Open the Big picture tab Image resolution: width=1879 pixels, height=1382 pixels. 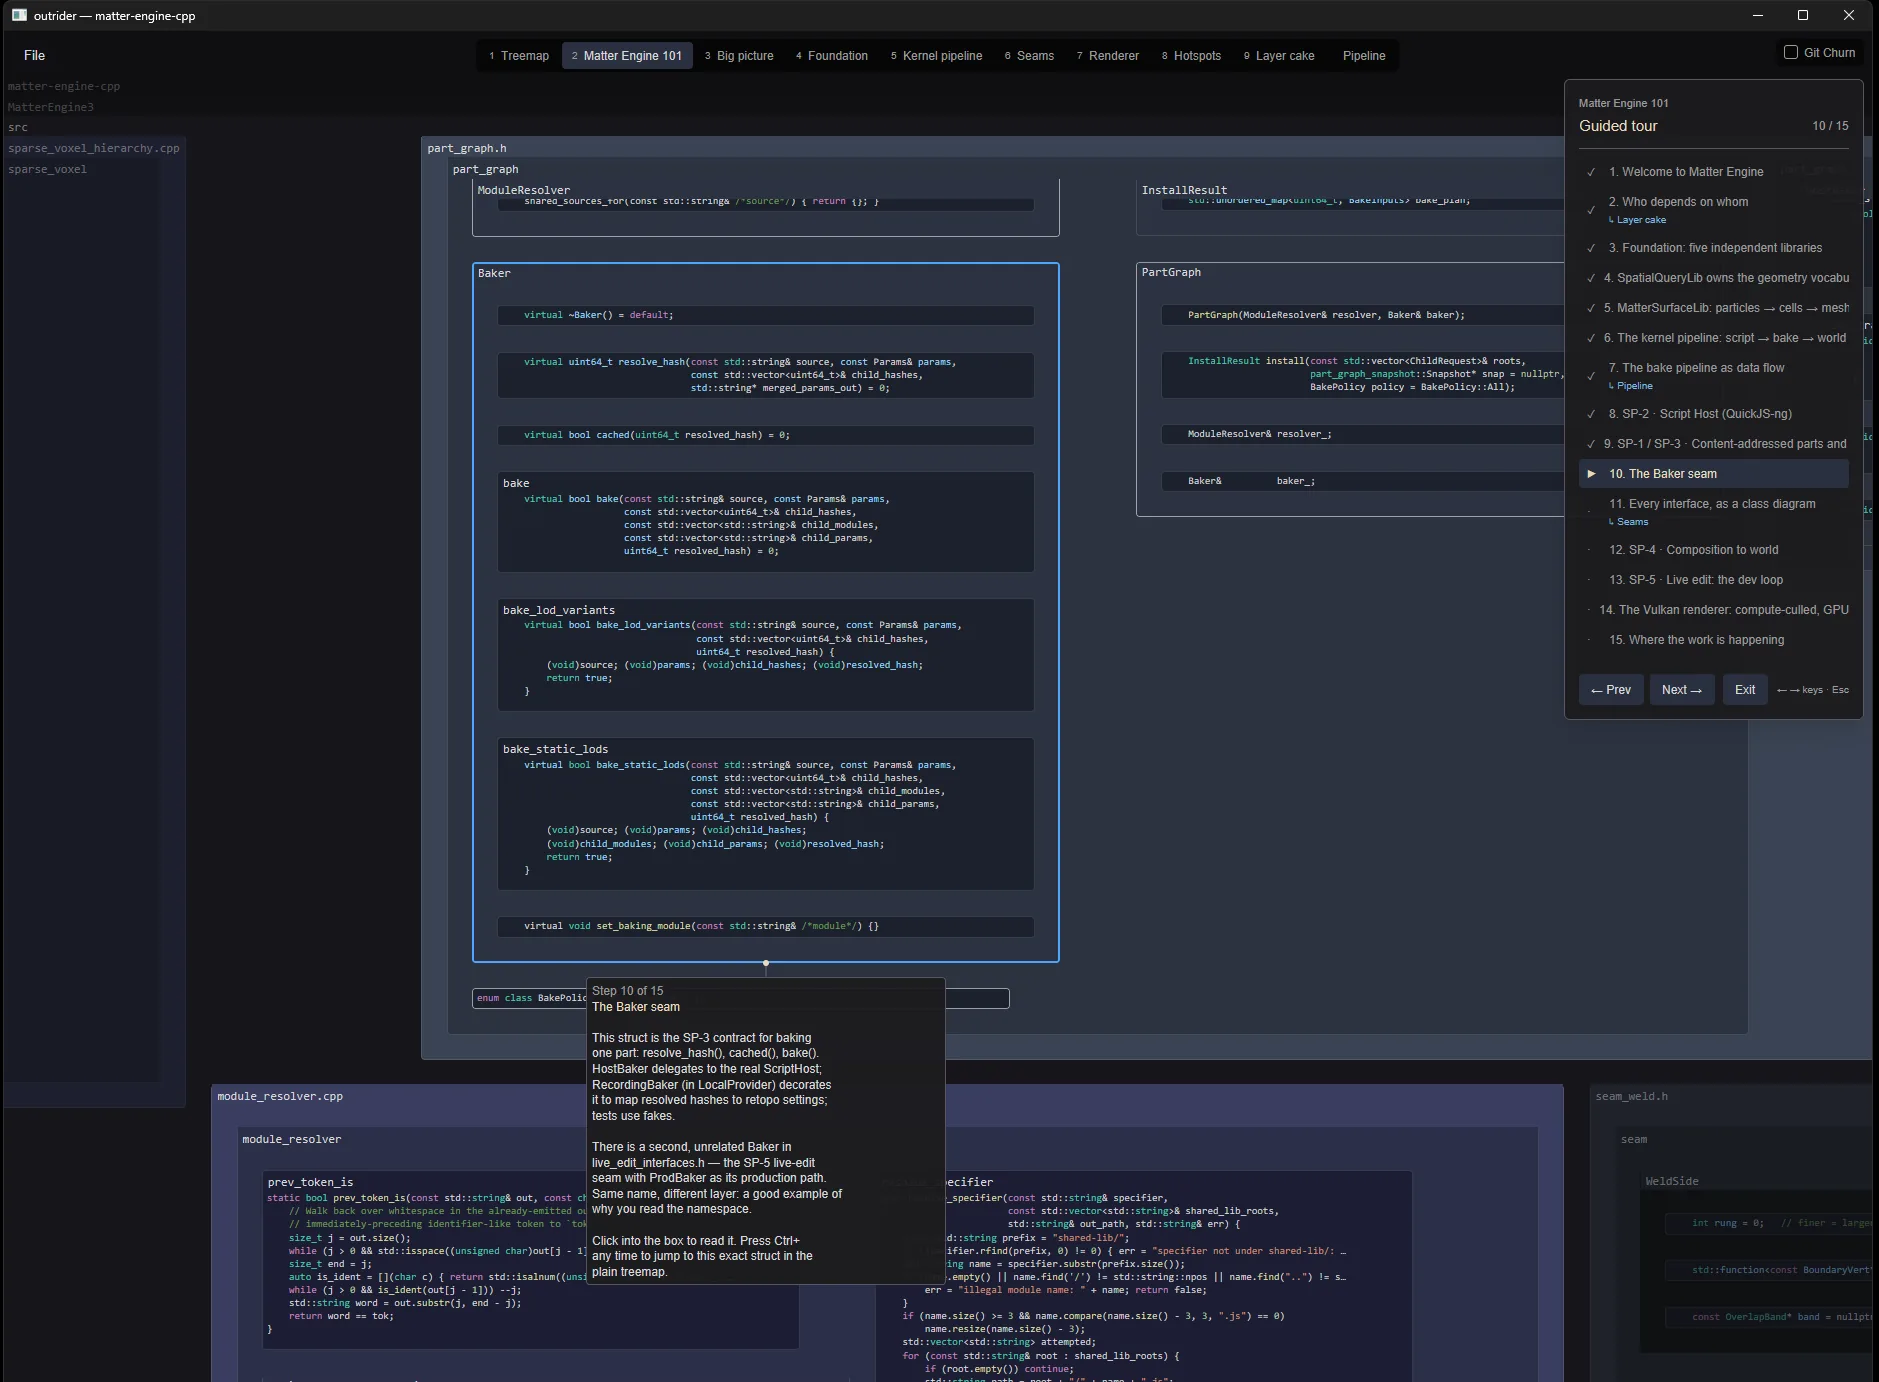tap(739, 56)
